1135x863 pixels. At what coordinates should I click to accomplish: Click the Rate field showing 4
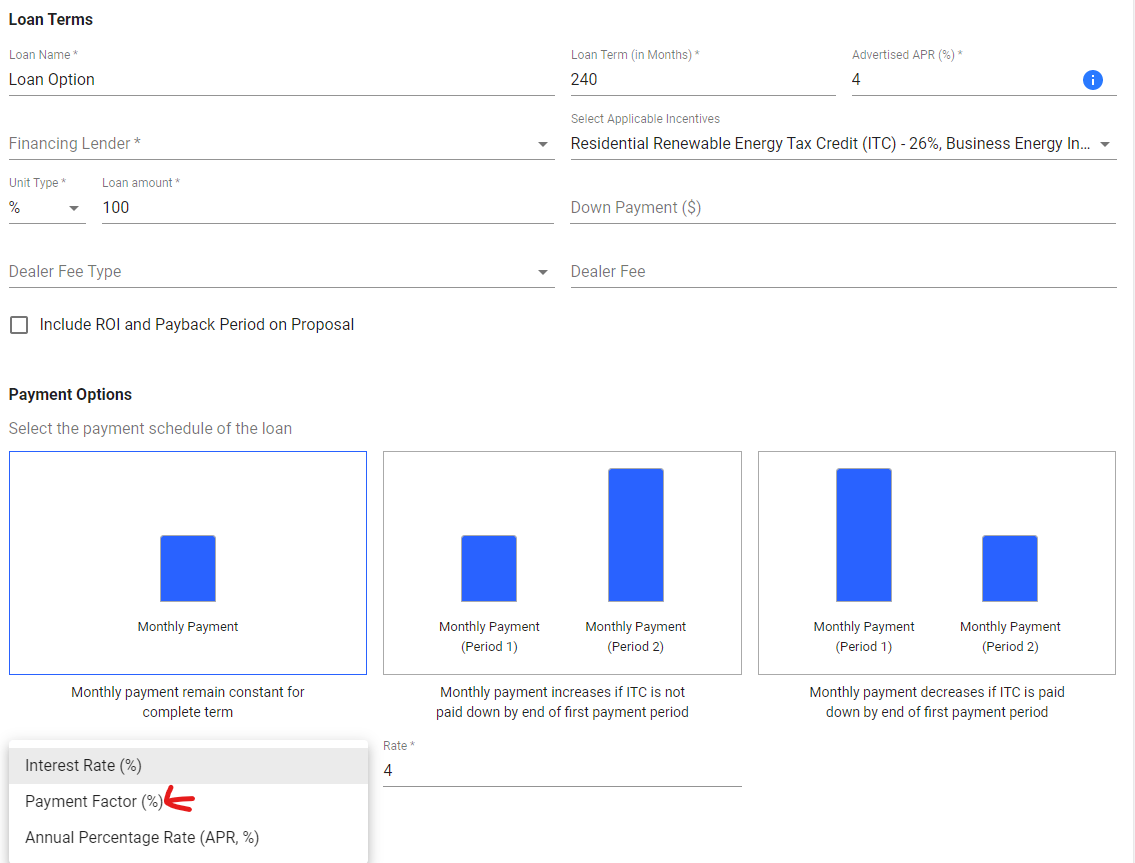pos(560,770)
